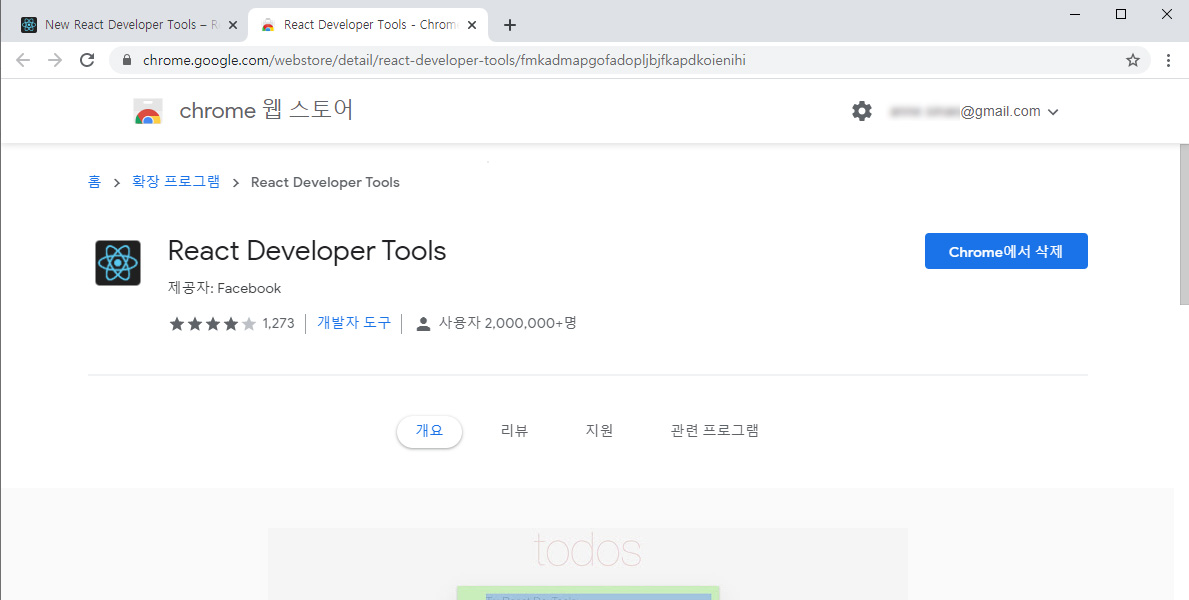Click the 제공자: Facebook text
The height and width of the screenshot is (600, 1189).
[224, 288]
